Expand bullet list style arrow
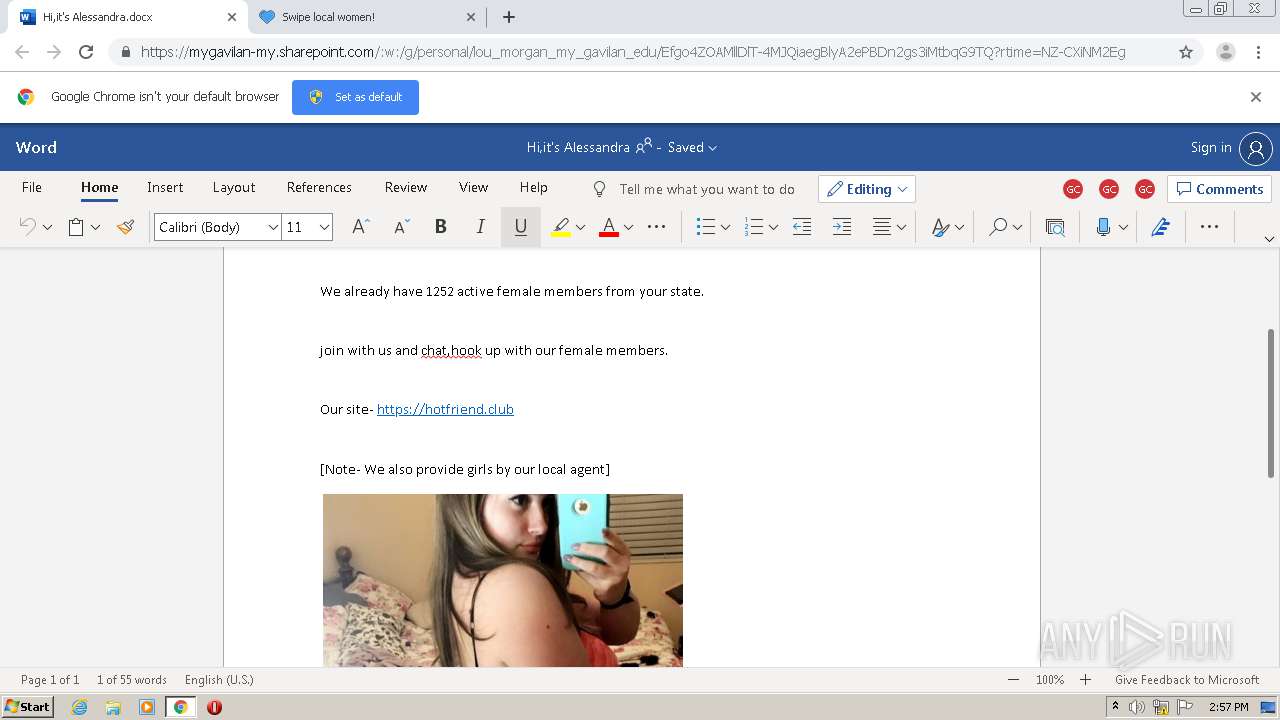 tap(725, 227)
